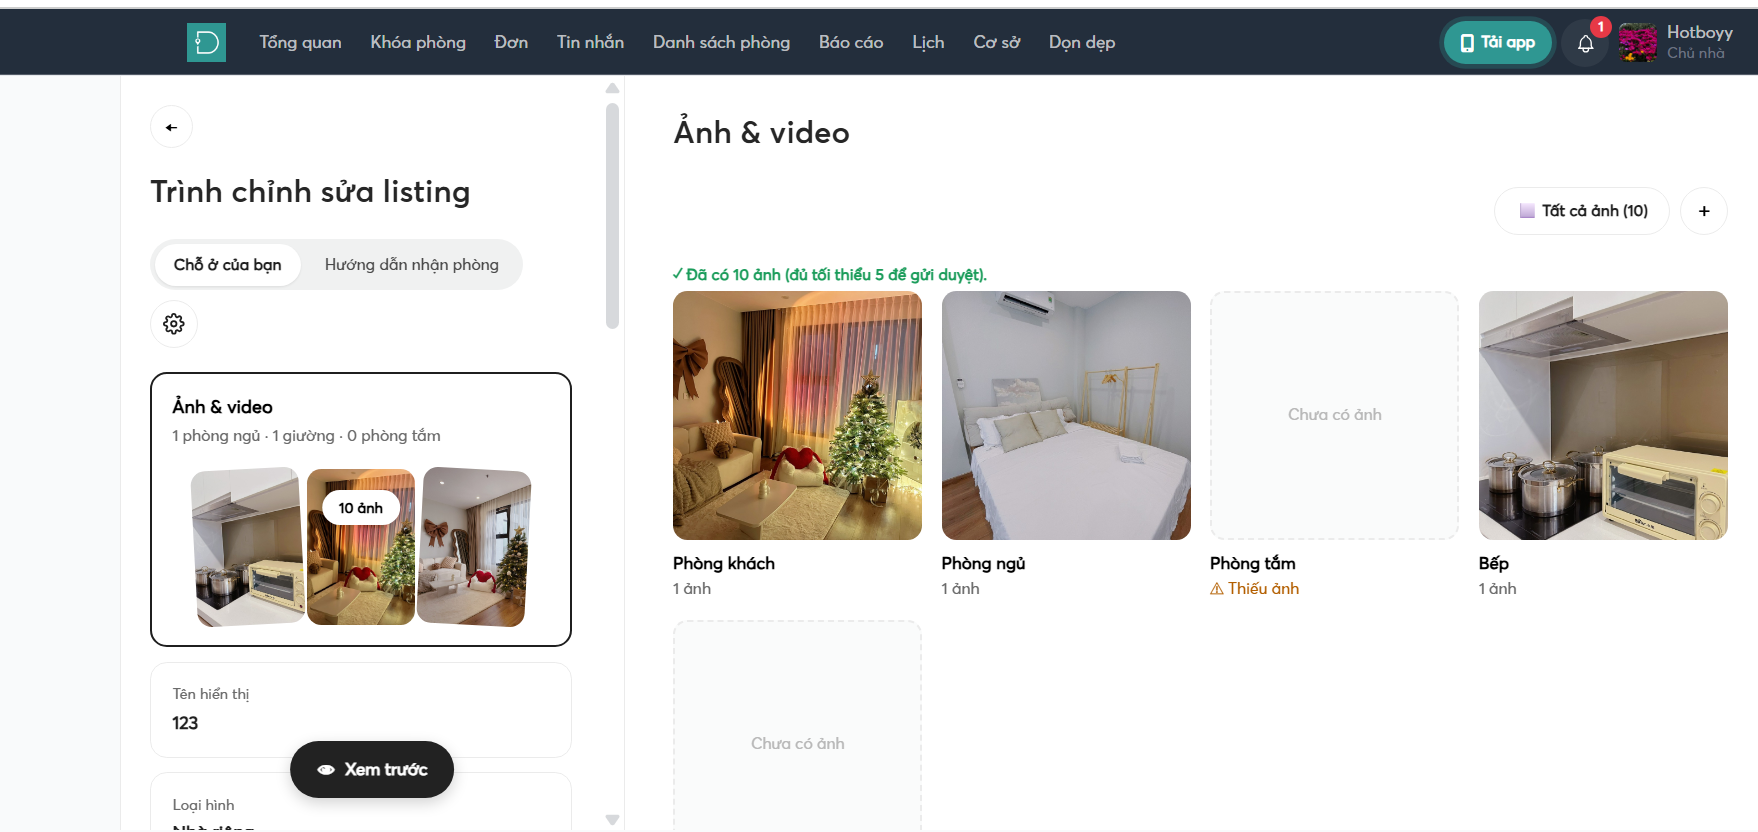Open Lịch menu item
Image resolution: width=1758 pixels, height=832 pixels.
tap(928, 42)
